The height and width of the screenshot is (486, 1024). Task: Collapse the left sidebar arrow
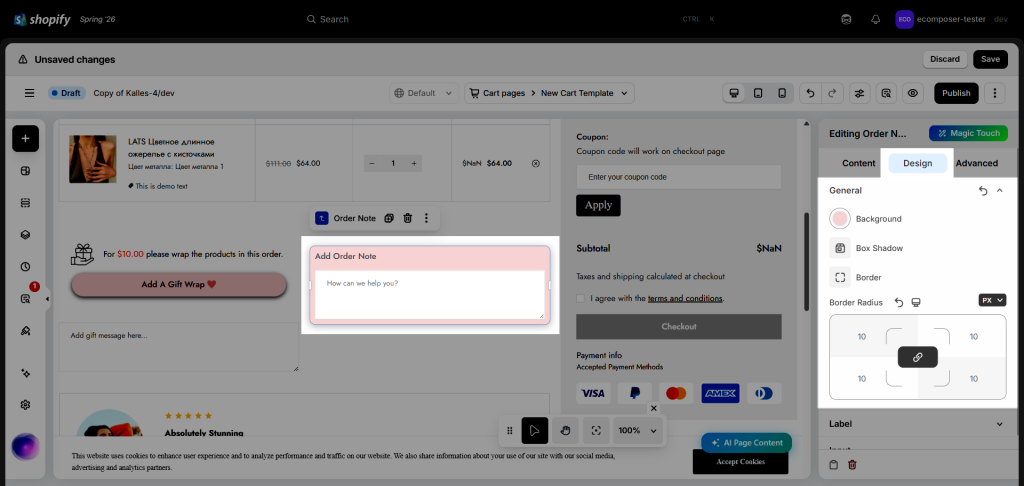click(x=47, y=299)
